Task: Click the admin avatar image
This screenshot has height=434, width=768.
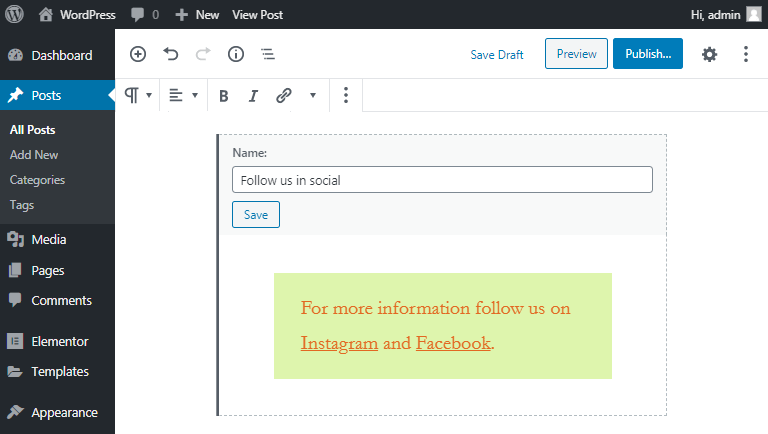Action: pyautogui.click(x=753, y=15)
